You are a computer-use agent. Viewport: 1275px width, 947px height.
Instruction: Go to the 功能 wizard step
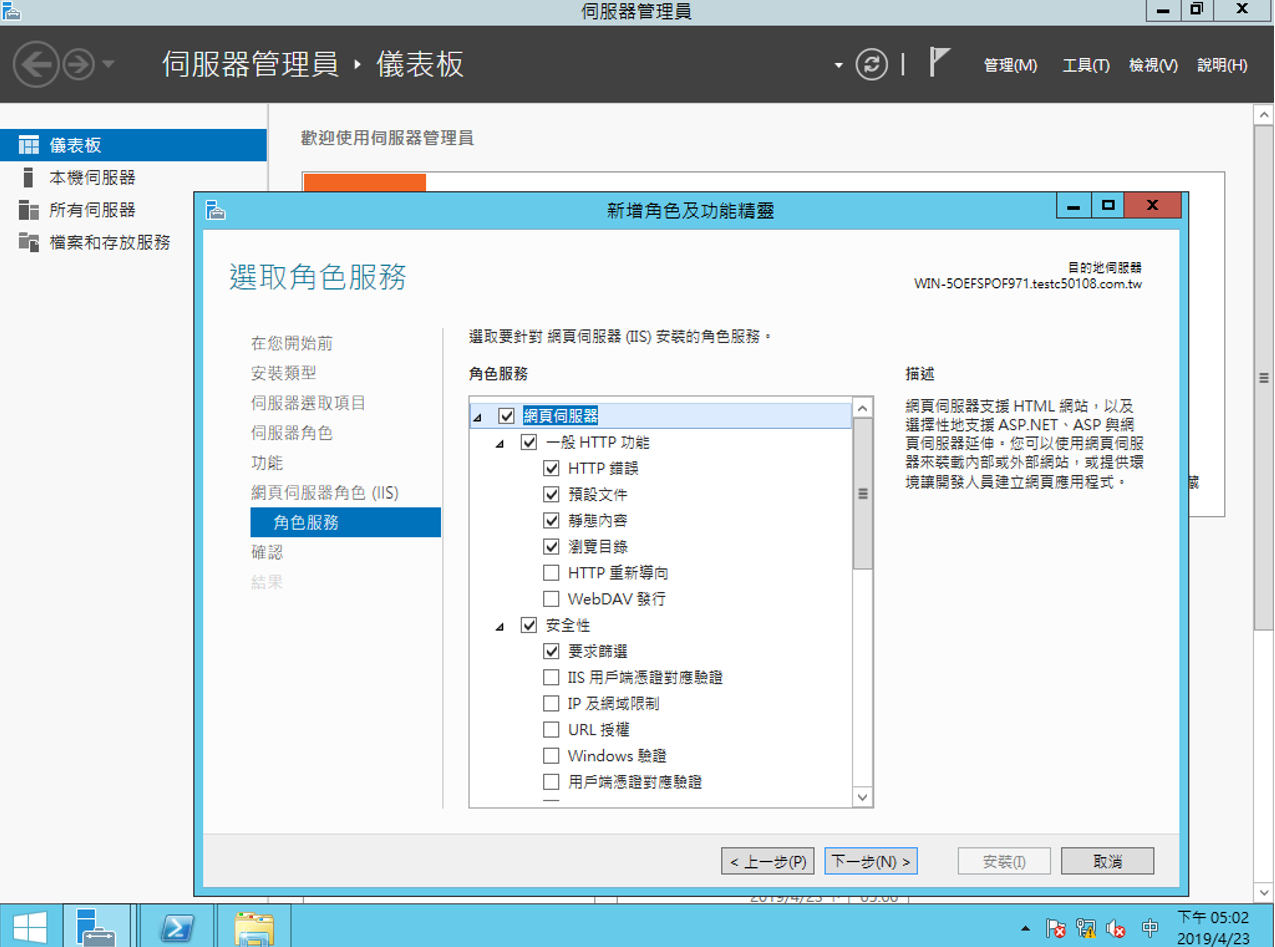point(267,463)
